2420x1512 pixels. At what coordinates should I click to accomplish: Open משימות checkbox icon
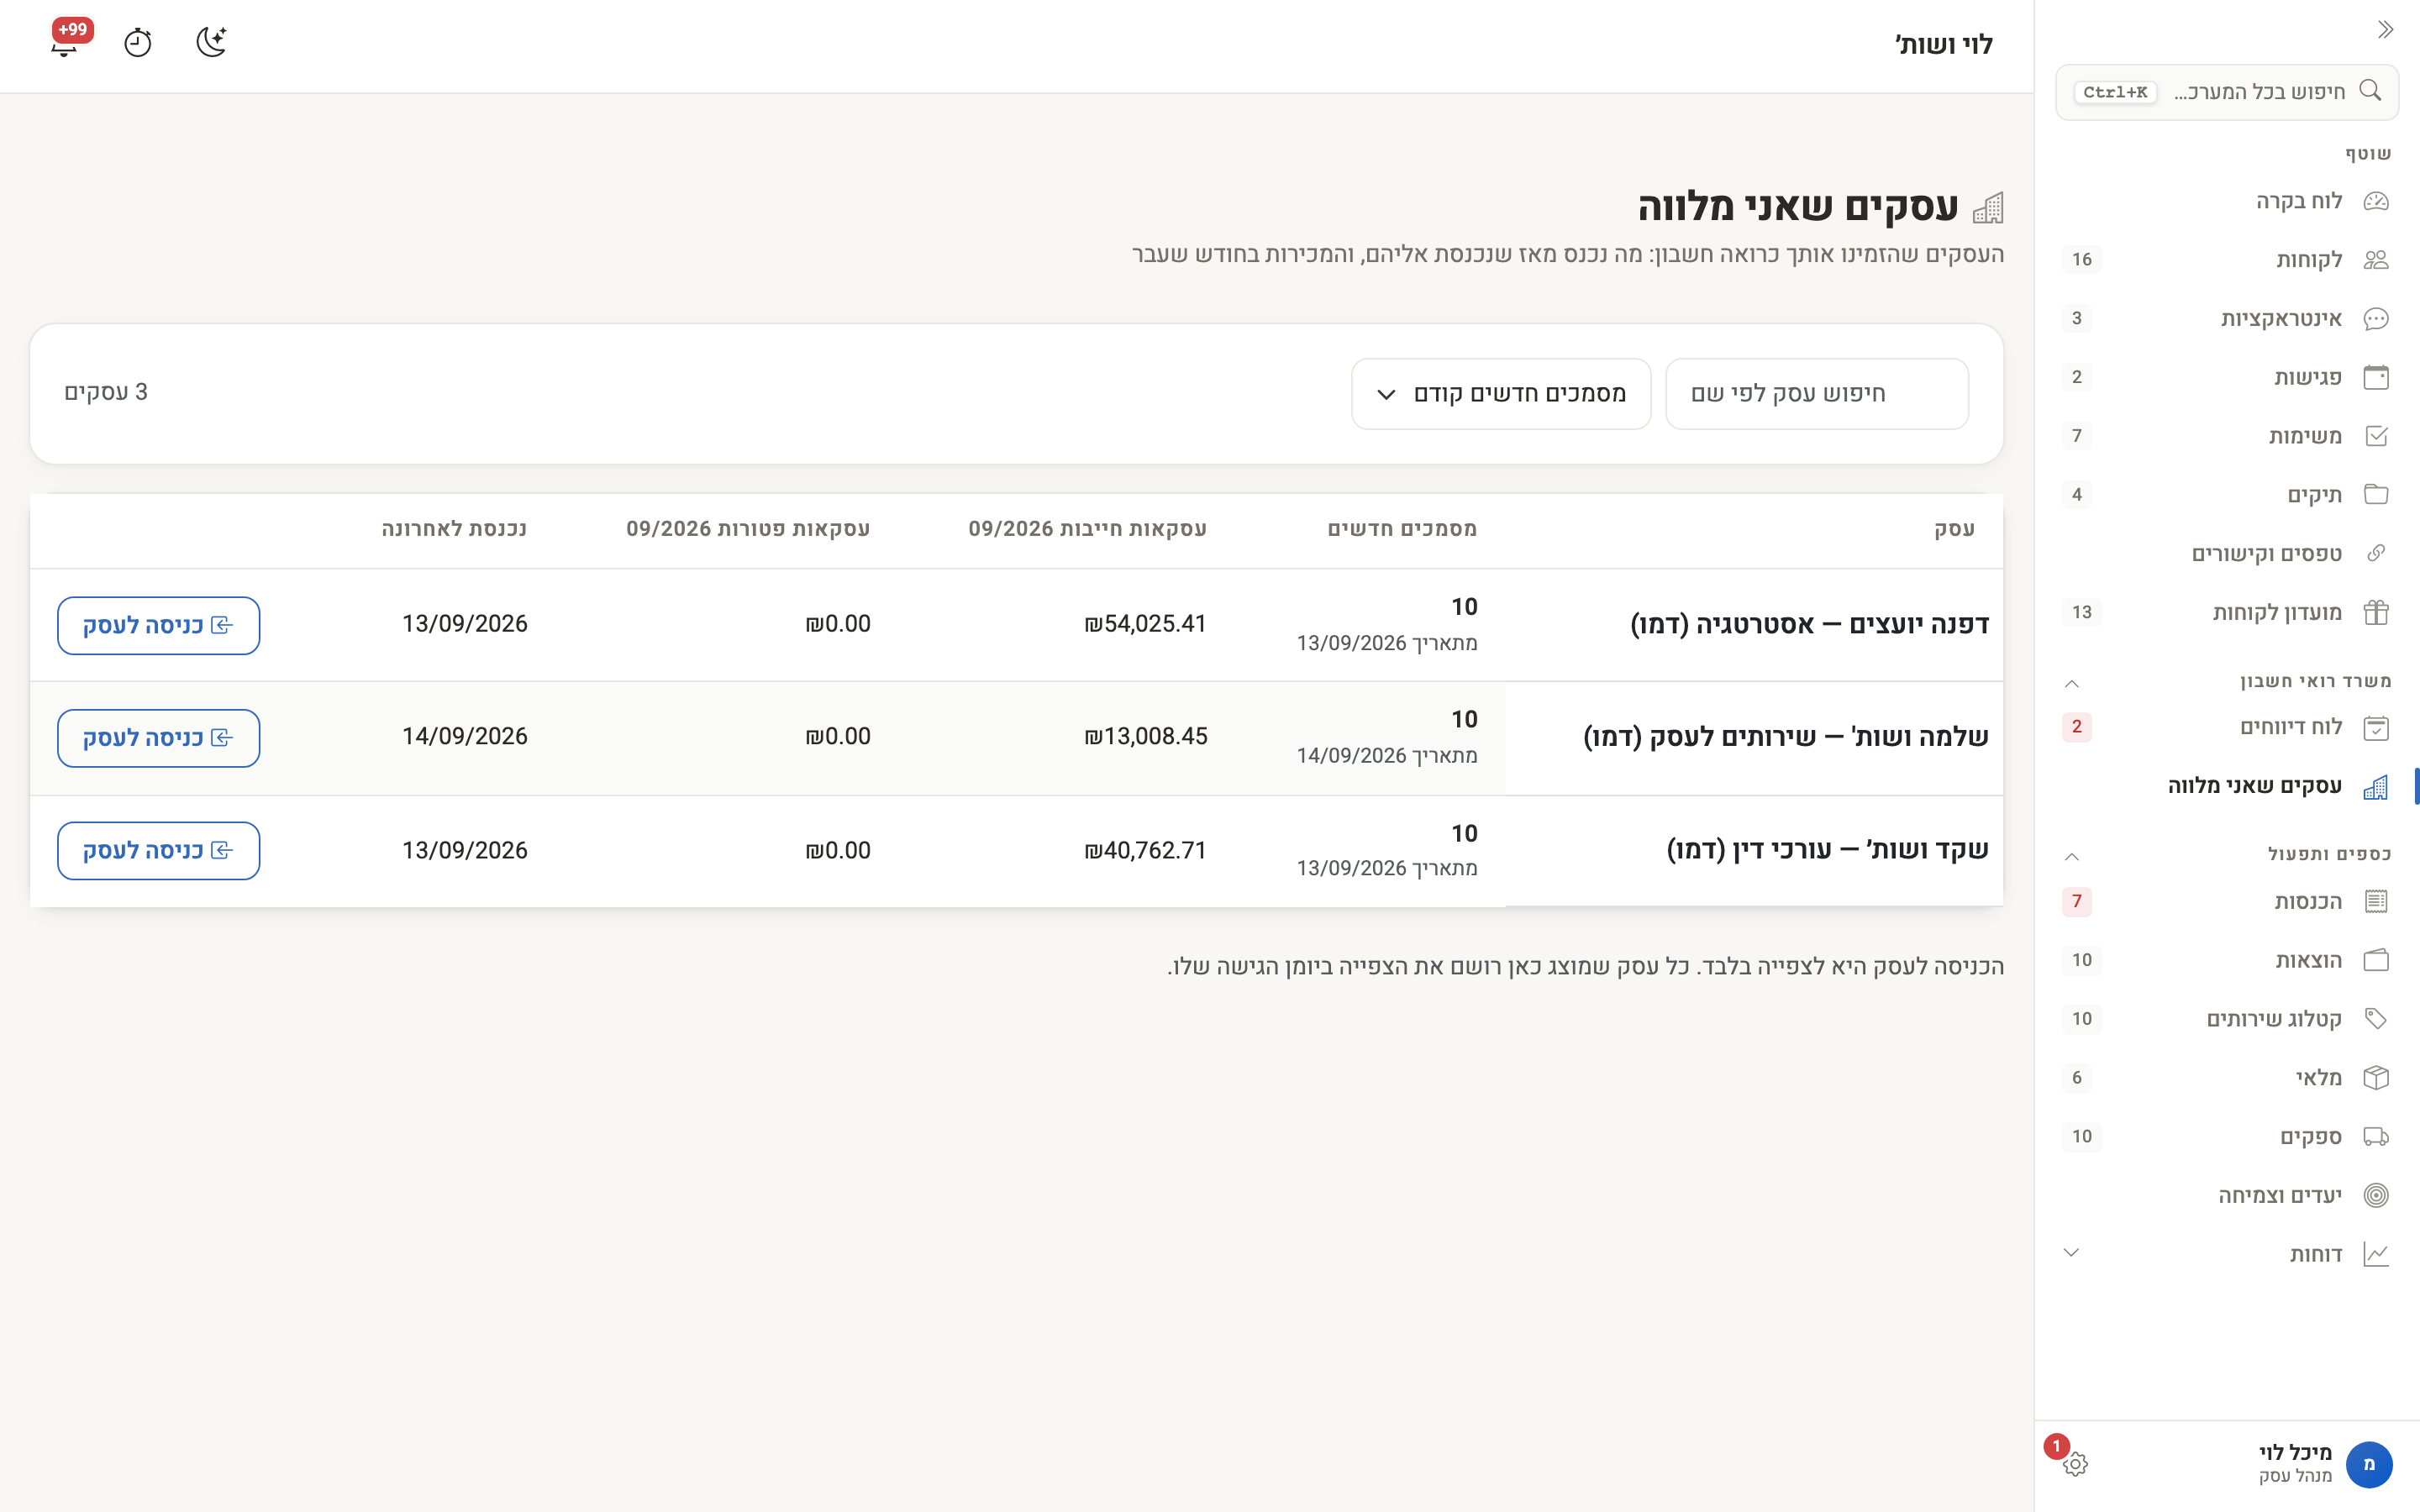(x=2376, y=436)
